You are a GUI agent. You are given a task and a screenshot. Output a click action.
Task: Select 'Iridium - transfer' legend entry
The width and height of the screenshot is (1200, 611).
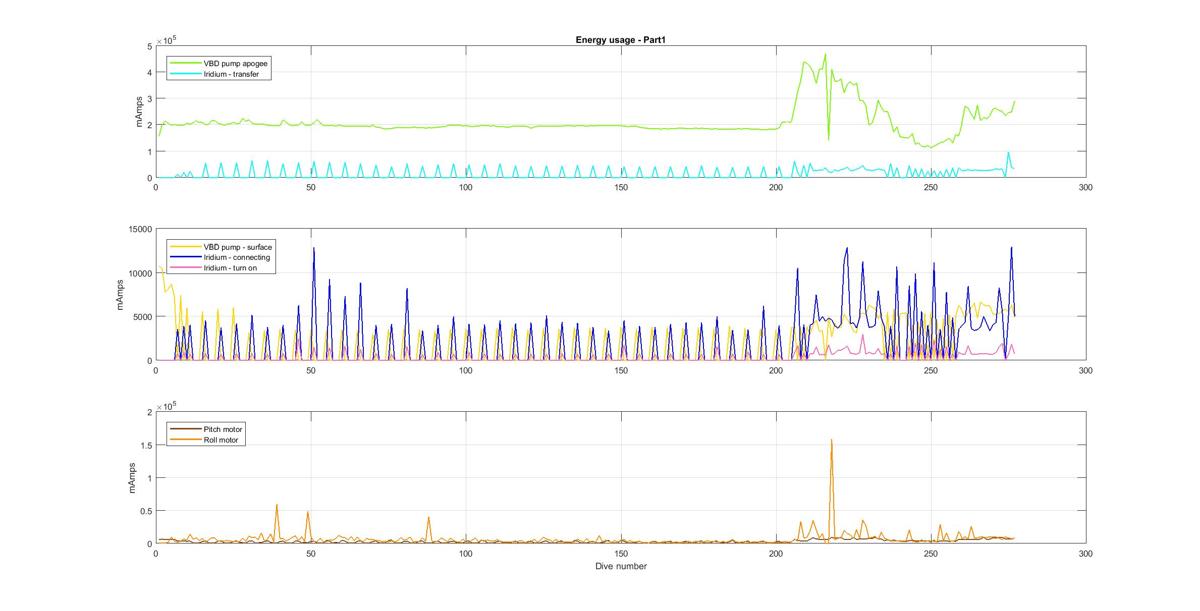[x=232, y=73]
